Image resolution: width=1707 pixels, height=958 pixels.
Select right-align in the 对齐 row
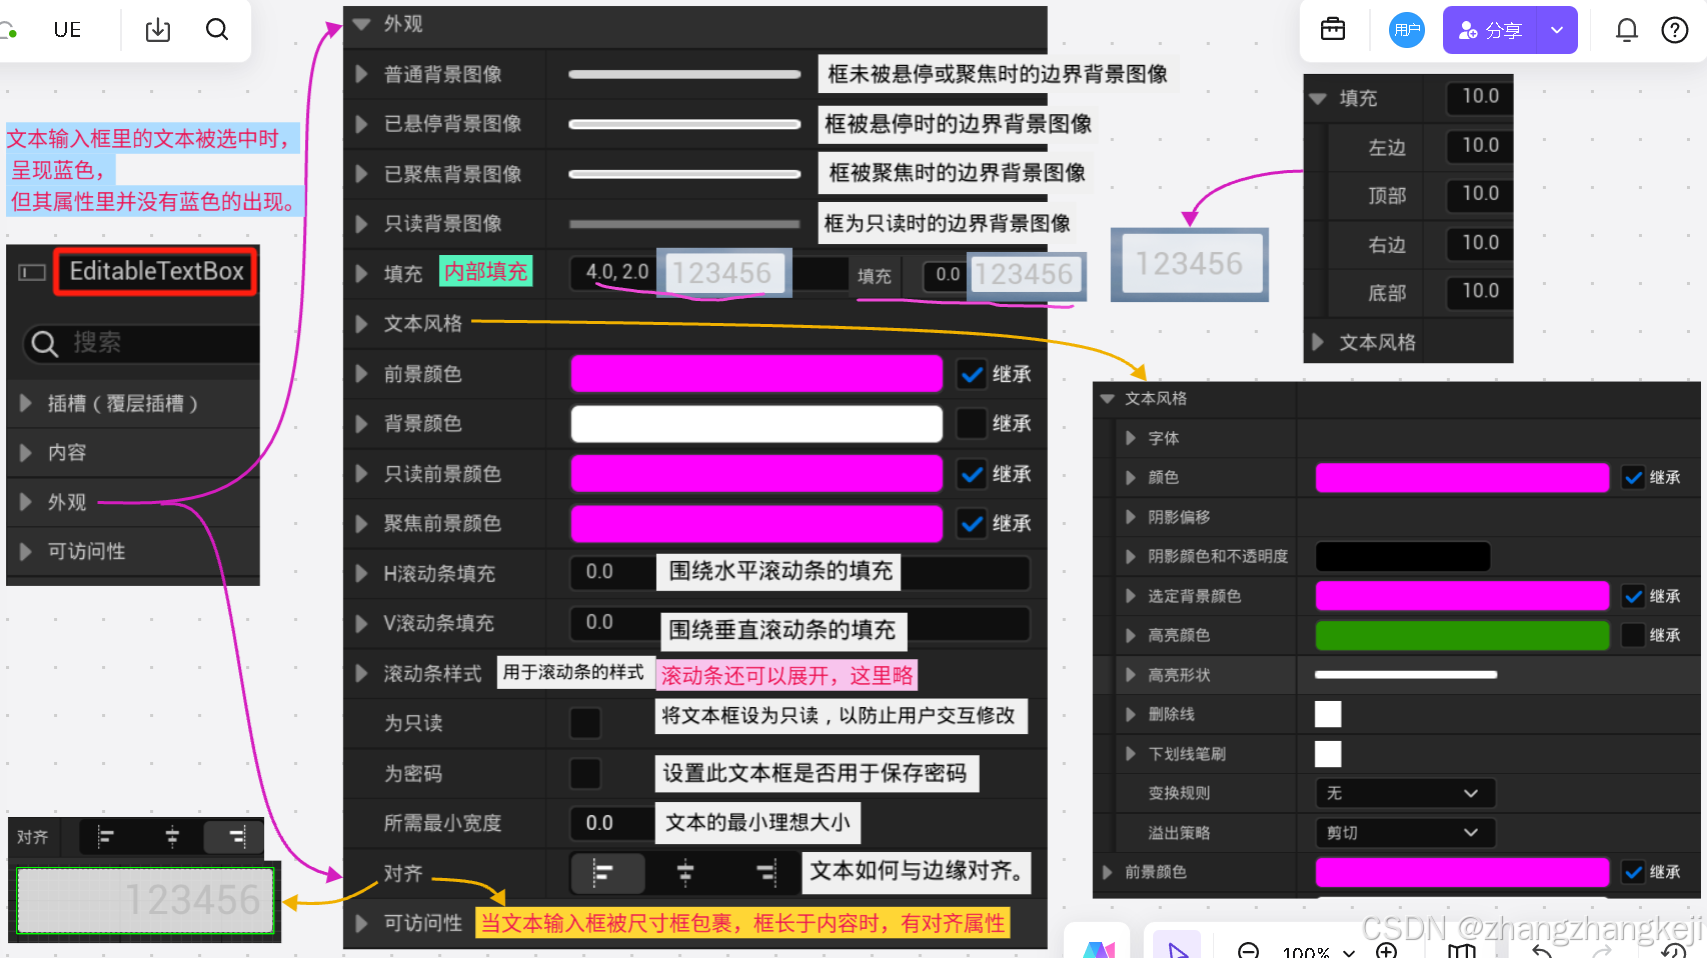coord(766,872)
